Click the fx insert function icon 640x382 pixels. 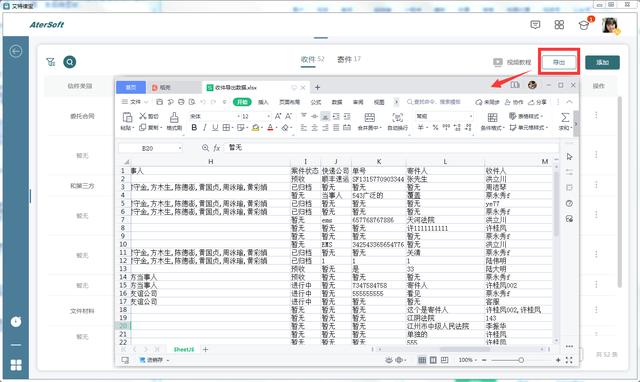(x=217, y=148)
